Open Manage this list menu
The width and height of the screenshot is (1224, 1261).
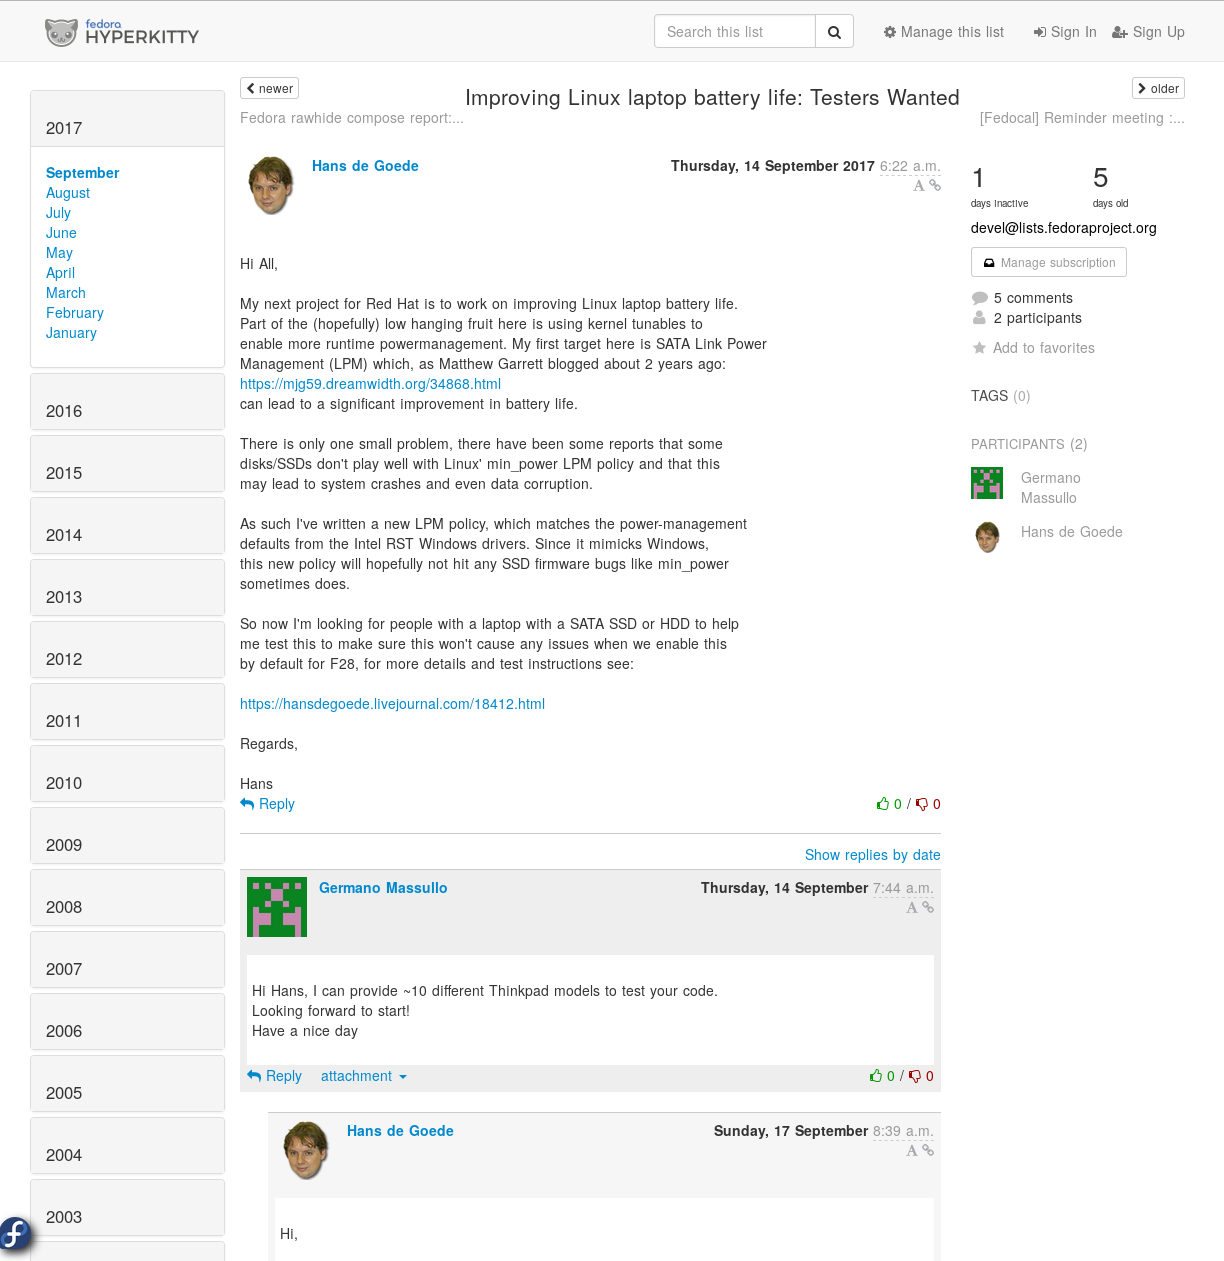pyautogui.click(x=943, y=32)
